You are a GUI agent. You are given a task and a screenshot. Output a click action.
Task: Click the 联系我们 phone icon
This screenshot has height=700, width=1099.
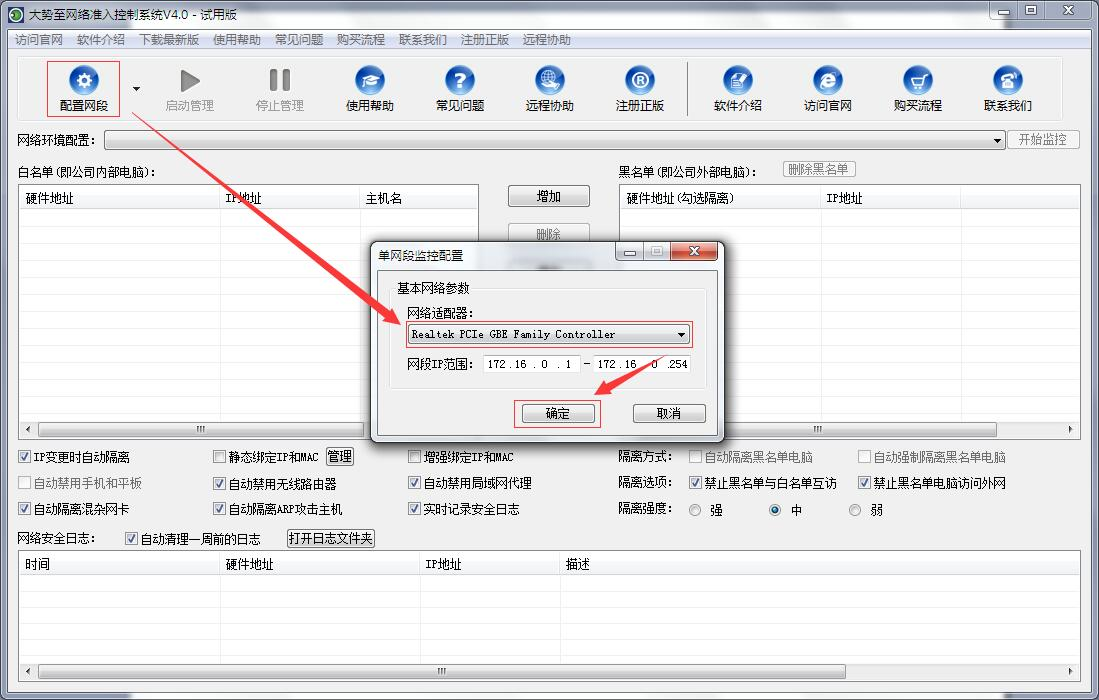click(x=1007, y=81)
